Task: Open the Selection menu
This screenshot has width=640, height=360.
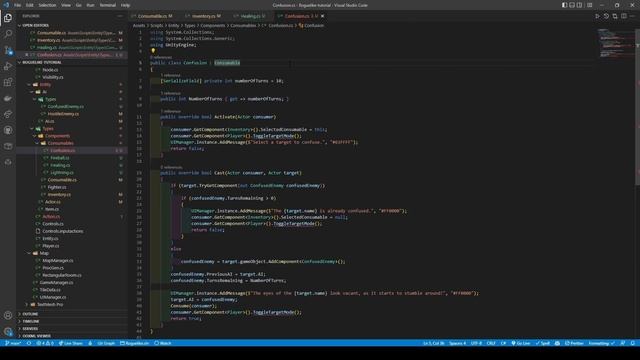Action: click(x=47, y=5)
